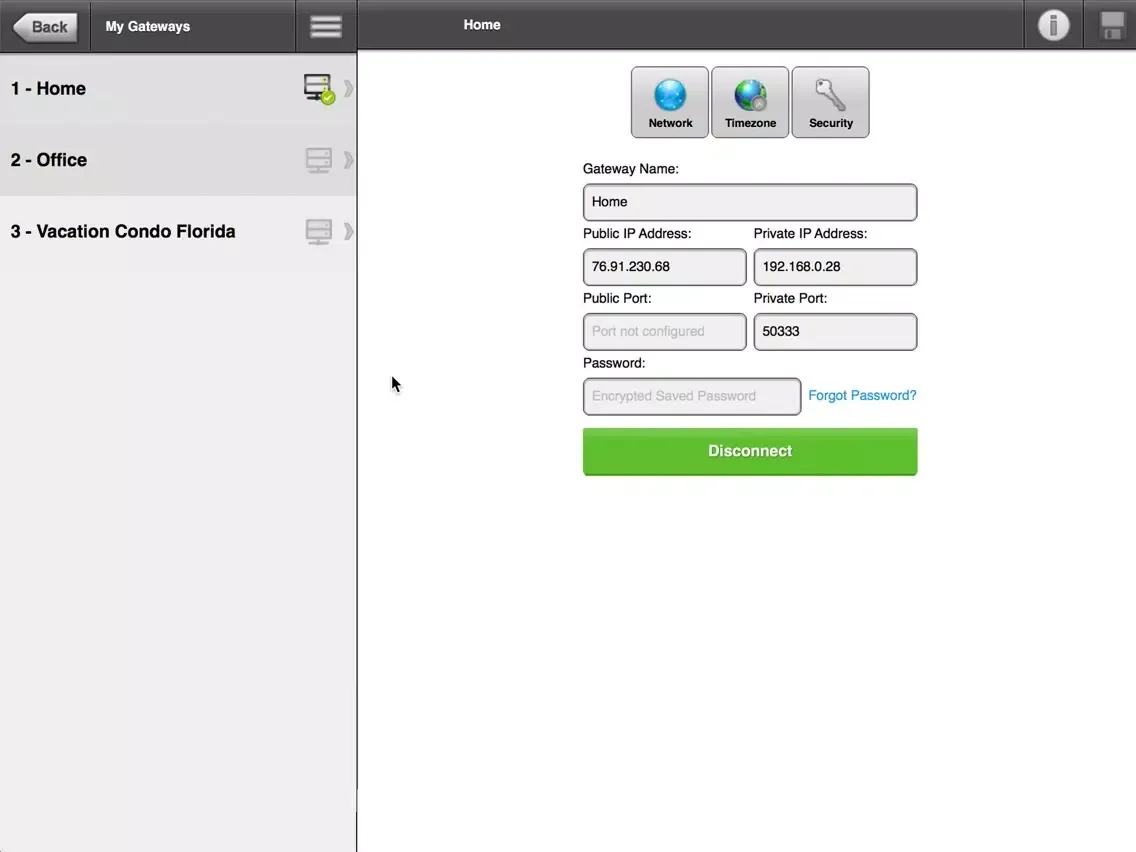Open the Forgot Password link

862,396
